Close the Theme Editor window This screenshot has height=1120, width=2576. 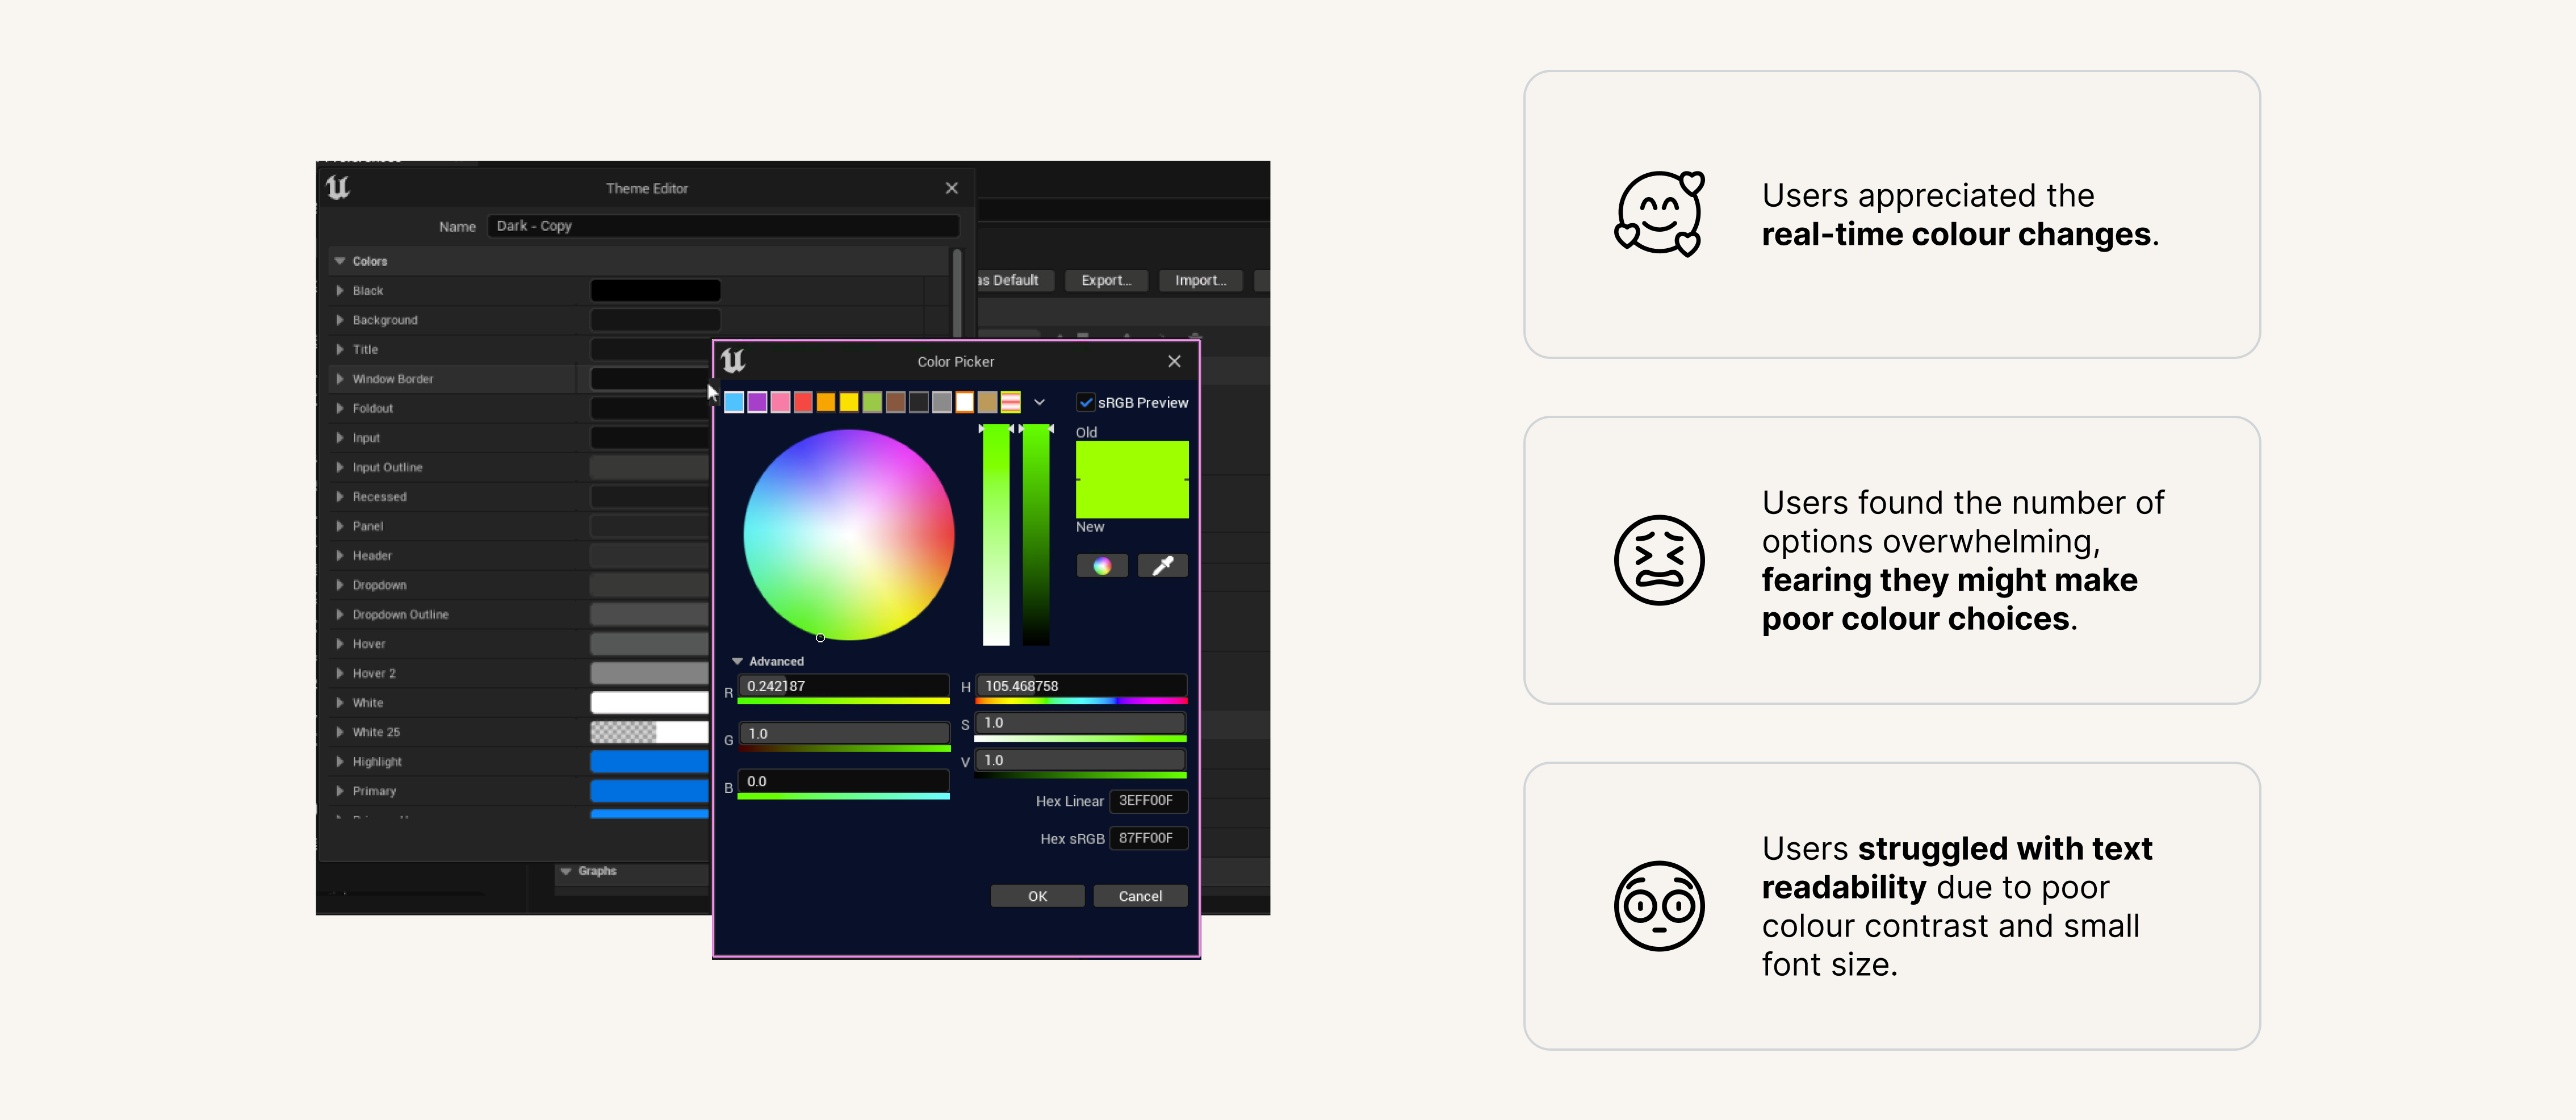(951, 188)
